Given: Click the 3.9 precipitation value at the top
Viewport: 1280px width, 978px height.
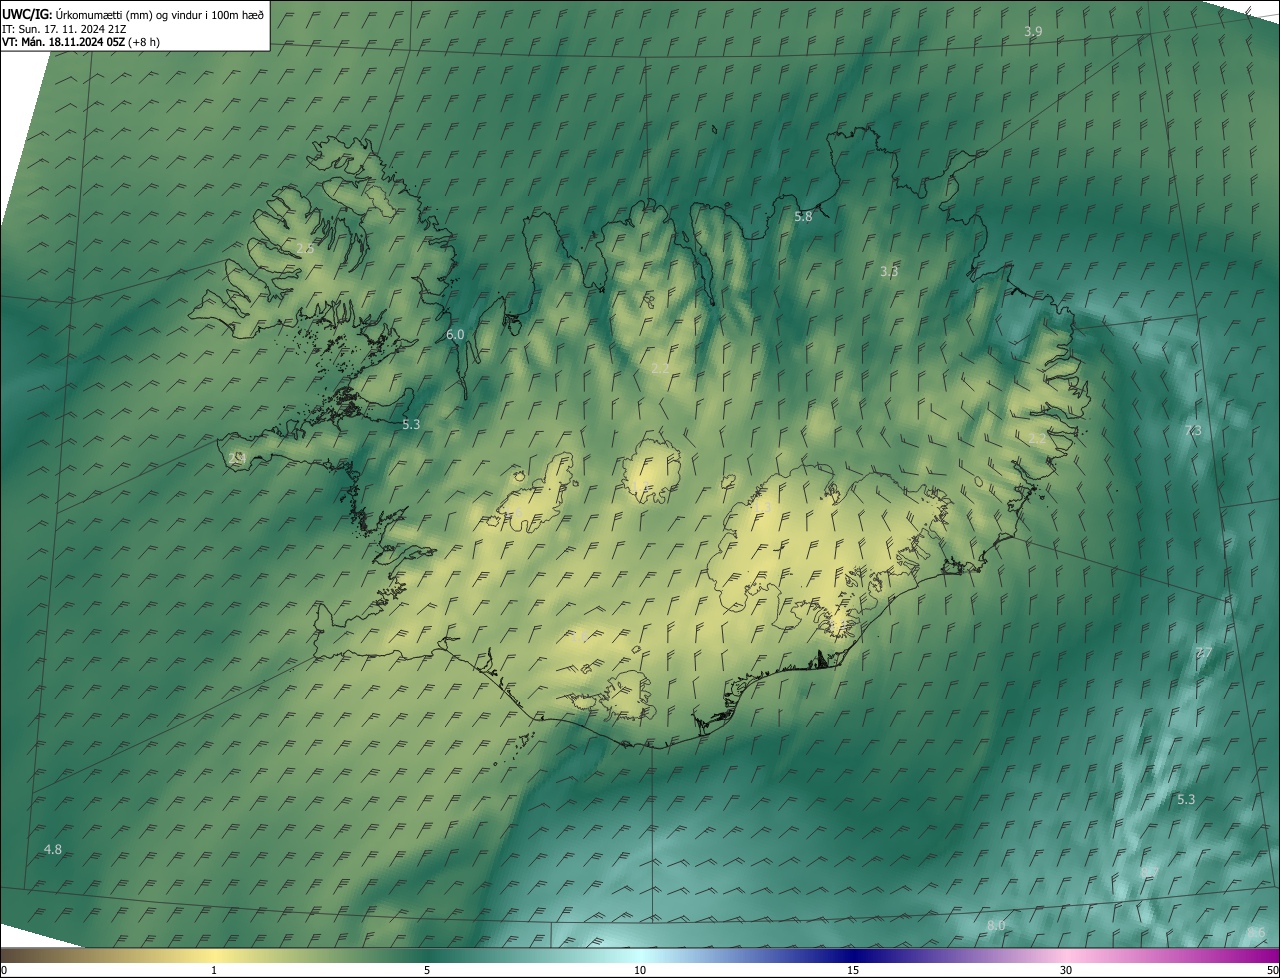Looking at the screenshot, I should [x=1033, y=32].
